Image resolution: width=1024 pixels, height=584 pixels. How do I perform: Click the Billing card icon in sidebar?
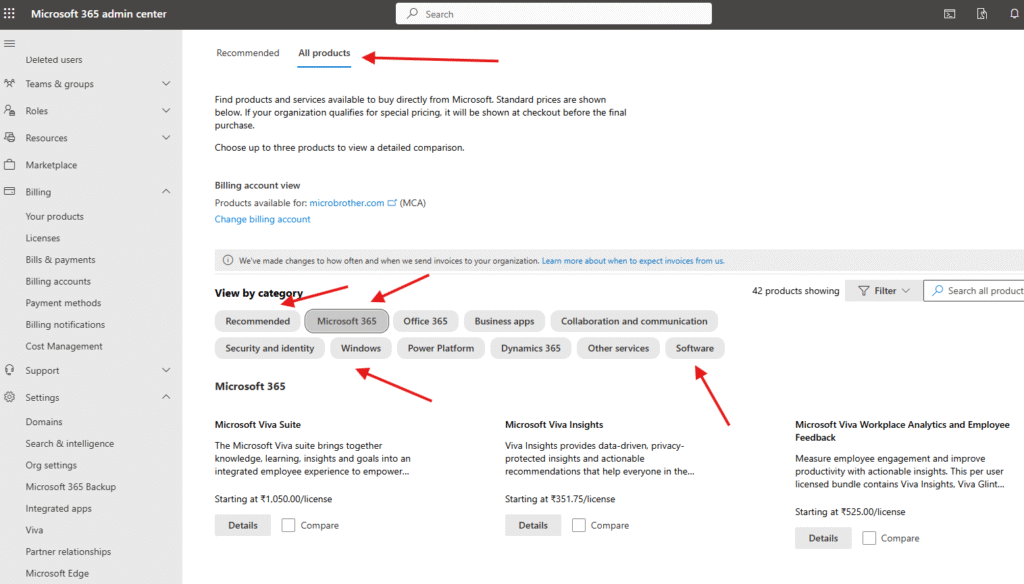10,192
